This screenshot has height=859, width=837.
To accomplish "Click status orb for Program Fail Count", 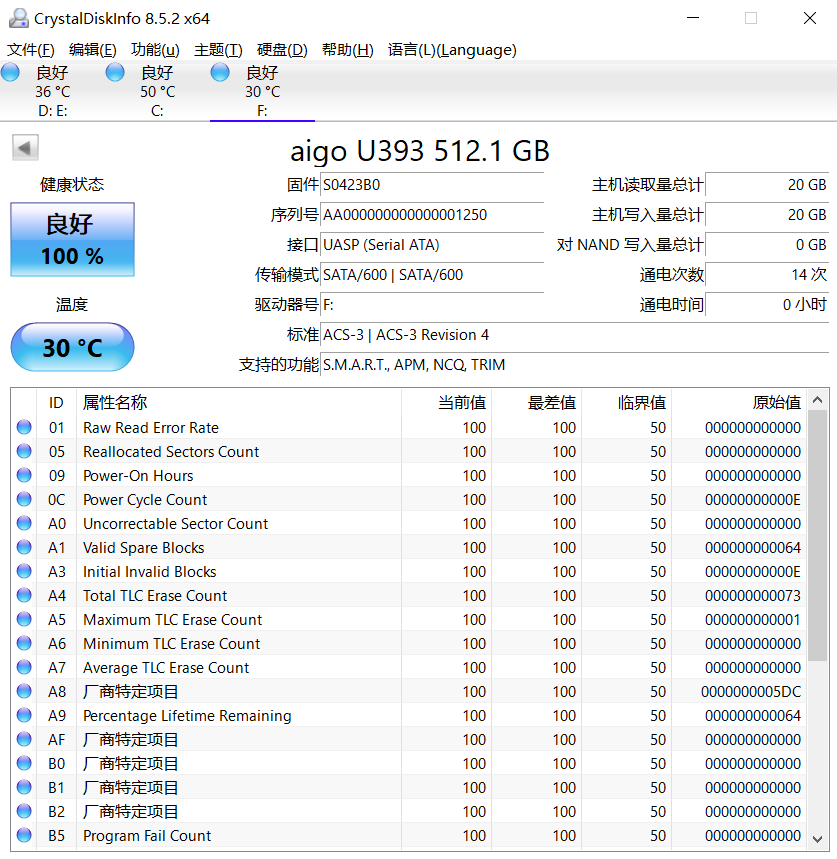I will coord(24,835).
